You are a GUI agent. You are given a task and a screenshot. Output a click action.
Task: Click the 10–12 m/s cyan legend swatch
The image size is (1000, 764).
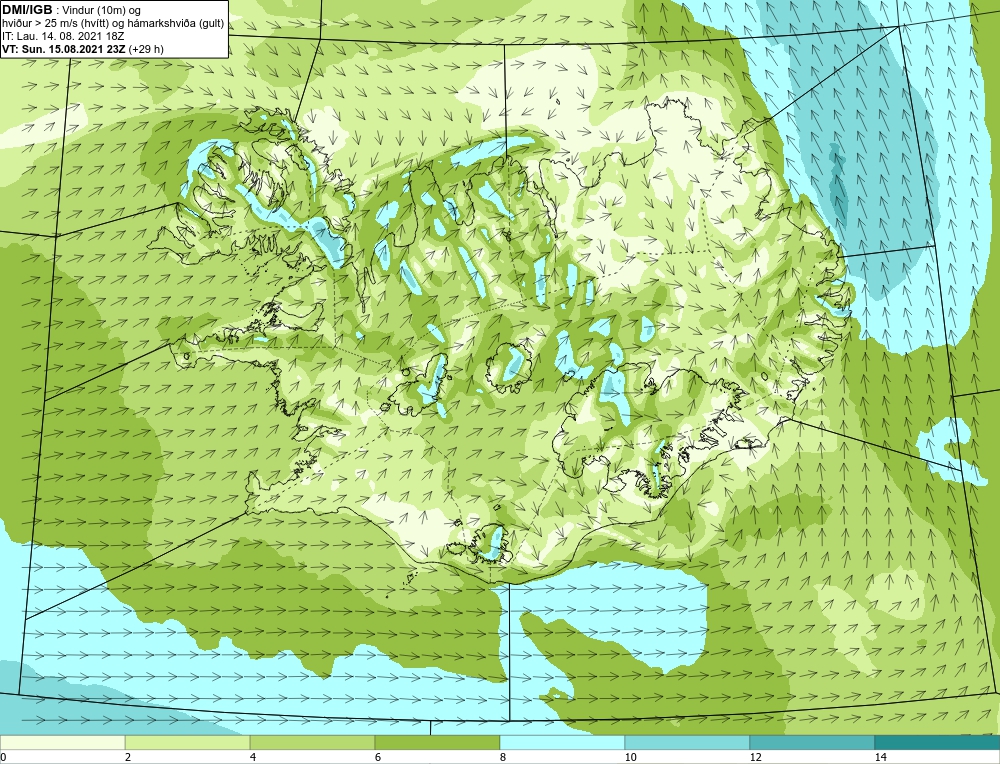click(688, 742)
